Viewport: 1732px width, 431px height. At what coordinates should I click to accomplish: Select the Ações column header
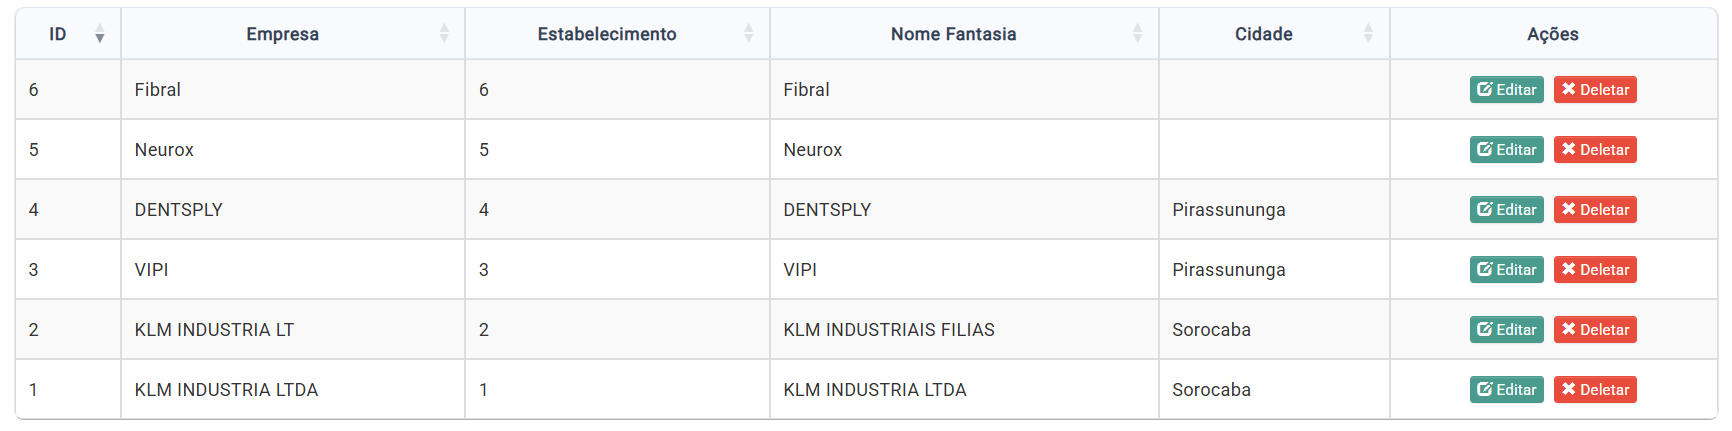(1552, 34)
